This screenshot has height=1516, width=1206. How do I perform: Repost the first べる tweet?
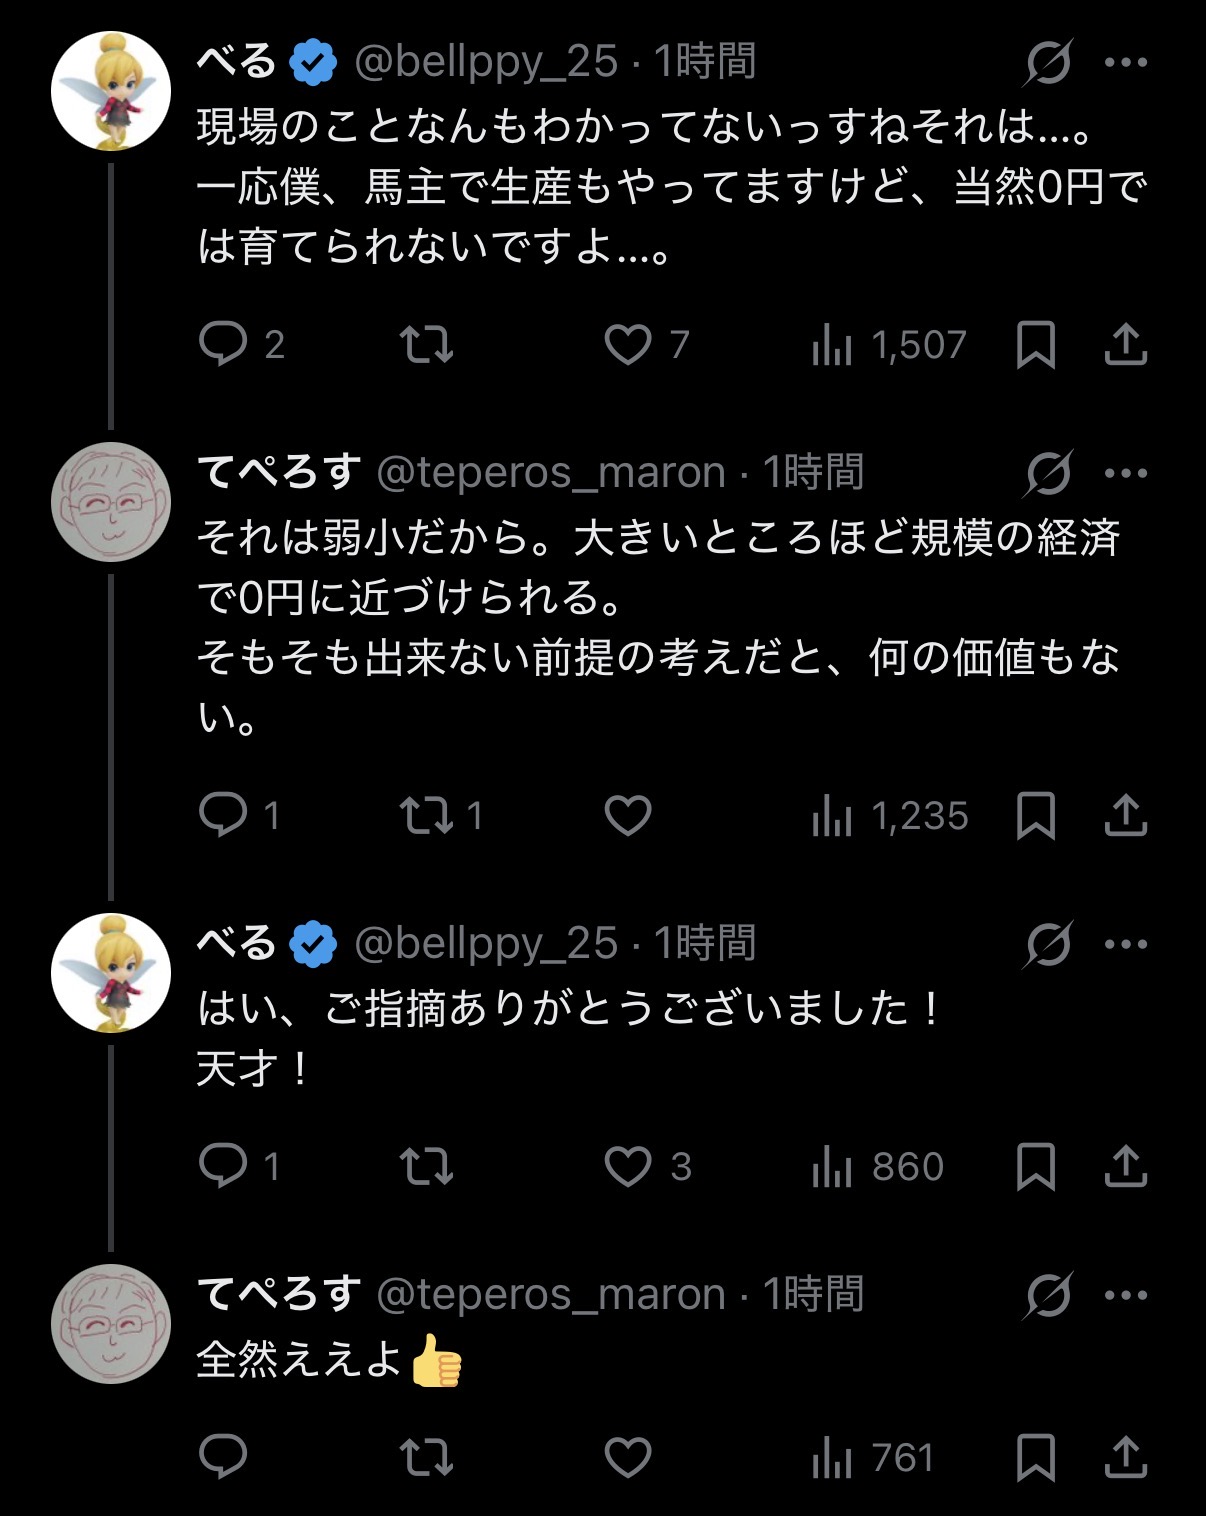[427, 345]
